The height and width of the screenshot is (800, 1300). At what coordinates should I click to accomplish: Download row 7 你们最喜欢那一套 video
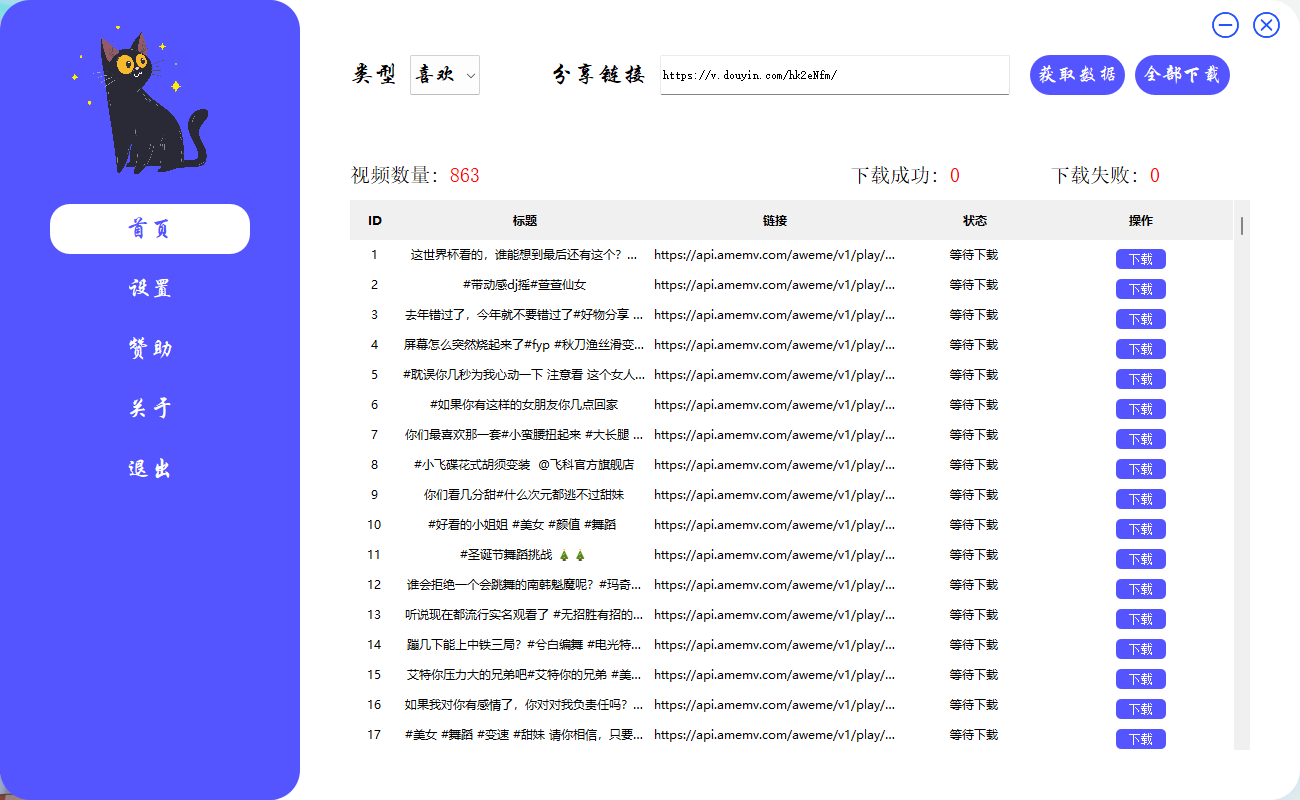(x=1141, y=439)
